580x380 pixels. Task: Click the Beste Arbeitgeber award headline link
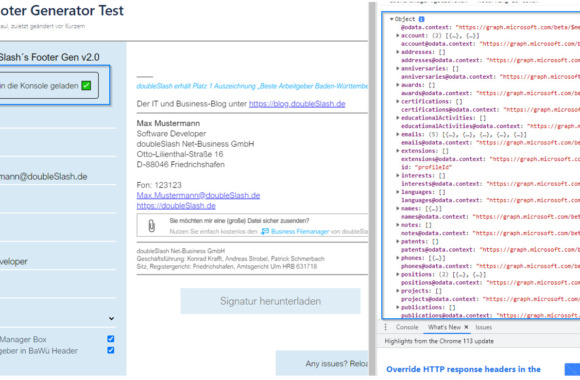(x=252, y=86)
